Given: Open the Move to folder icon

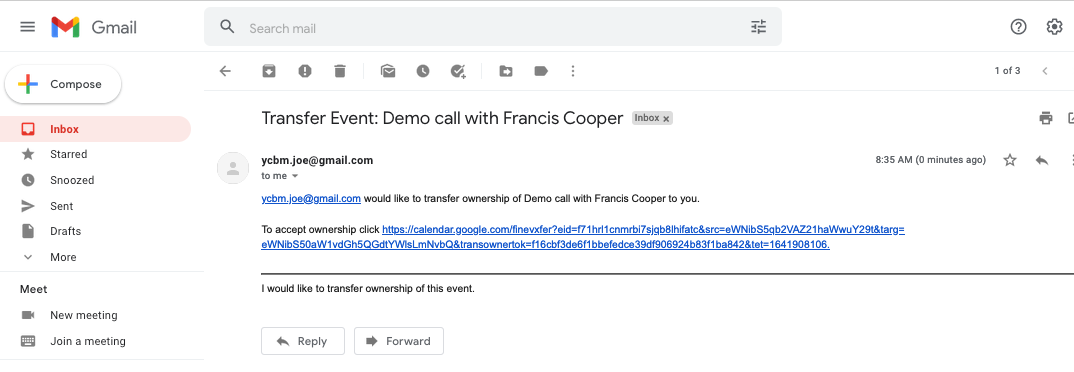Looking at the screenshot, I should (505, 71).
